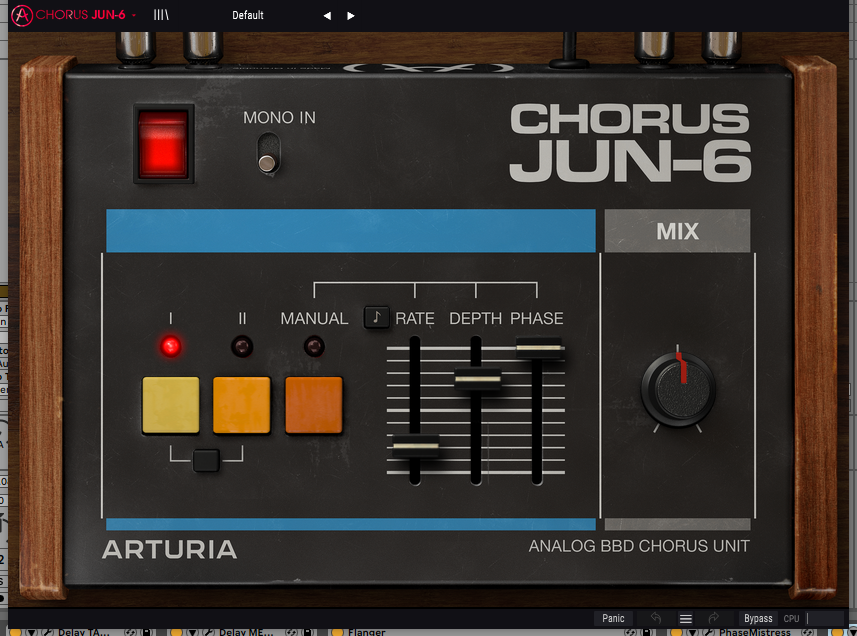Click the Rate slider handle
The height and width of the screenshot is (636, 857).
click(415, 445)
